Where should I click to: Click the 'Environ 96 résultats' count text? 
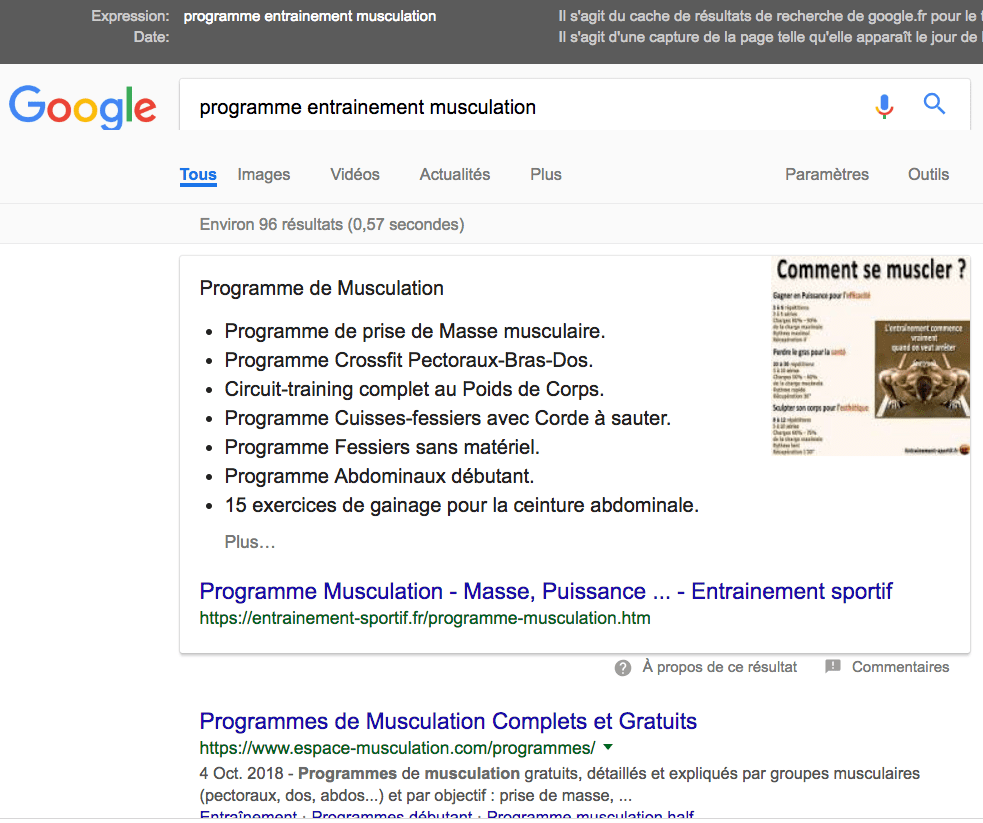pos(332,224)
